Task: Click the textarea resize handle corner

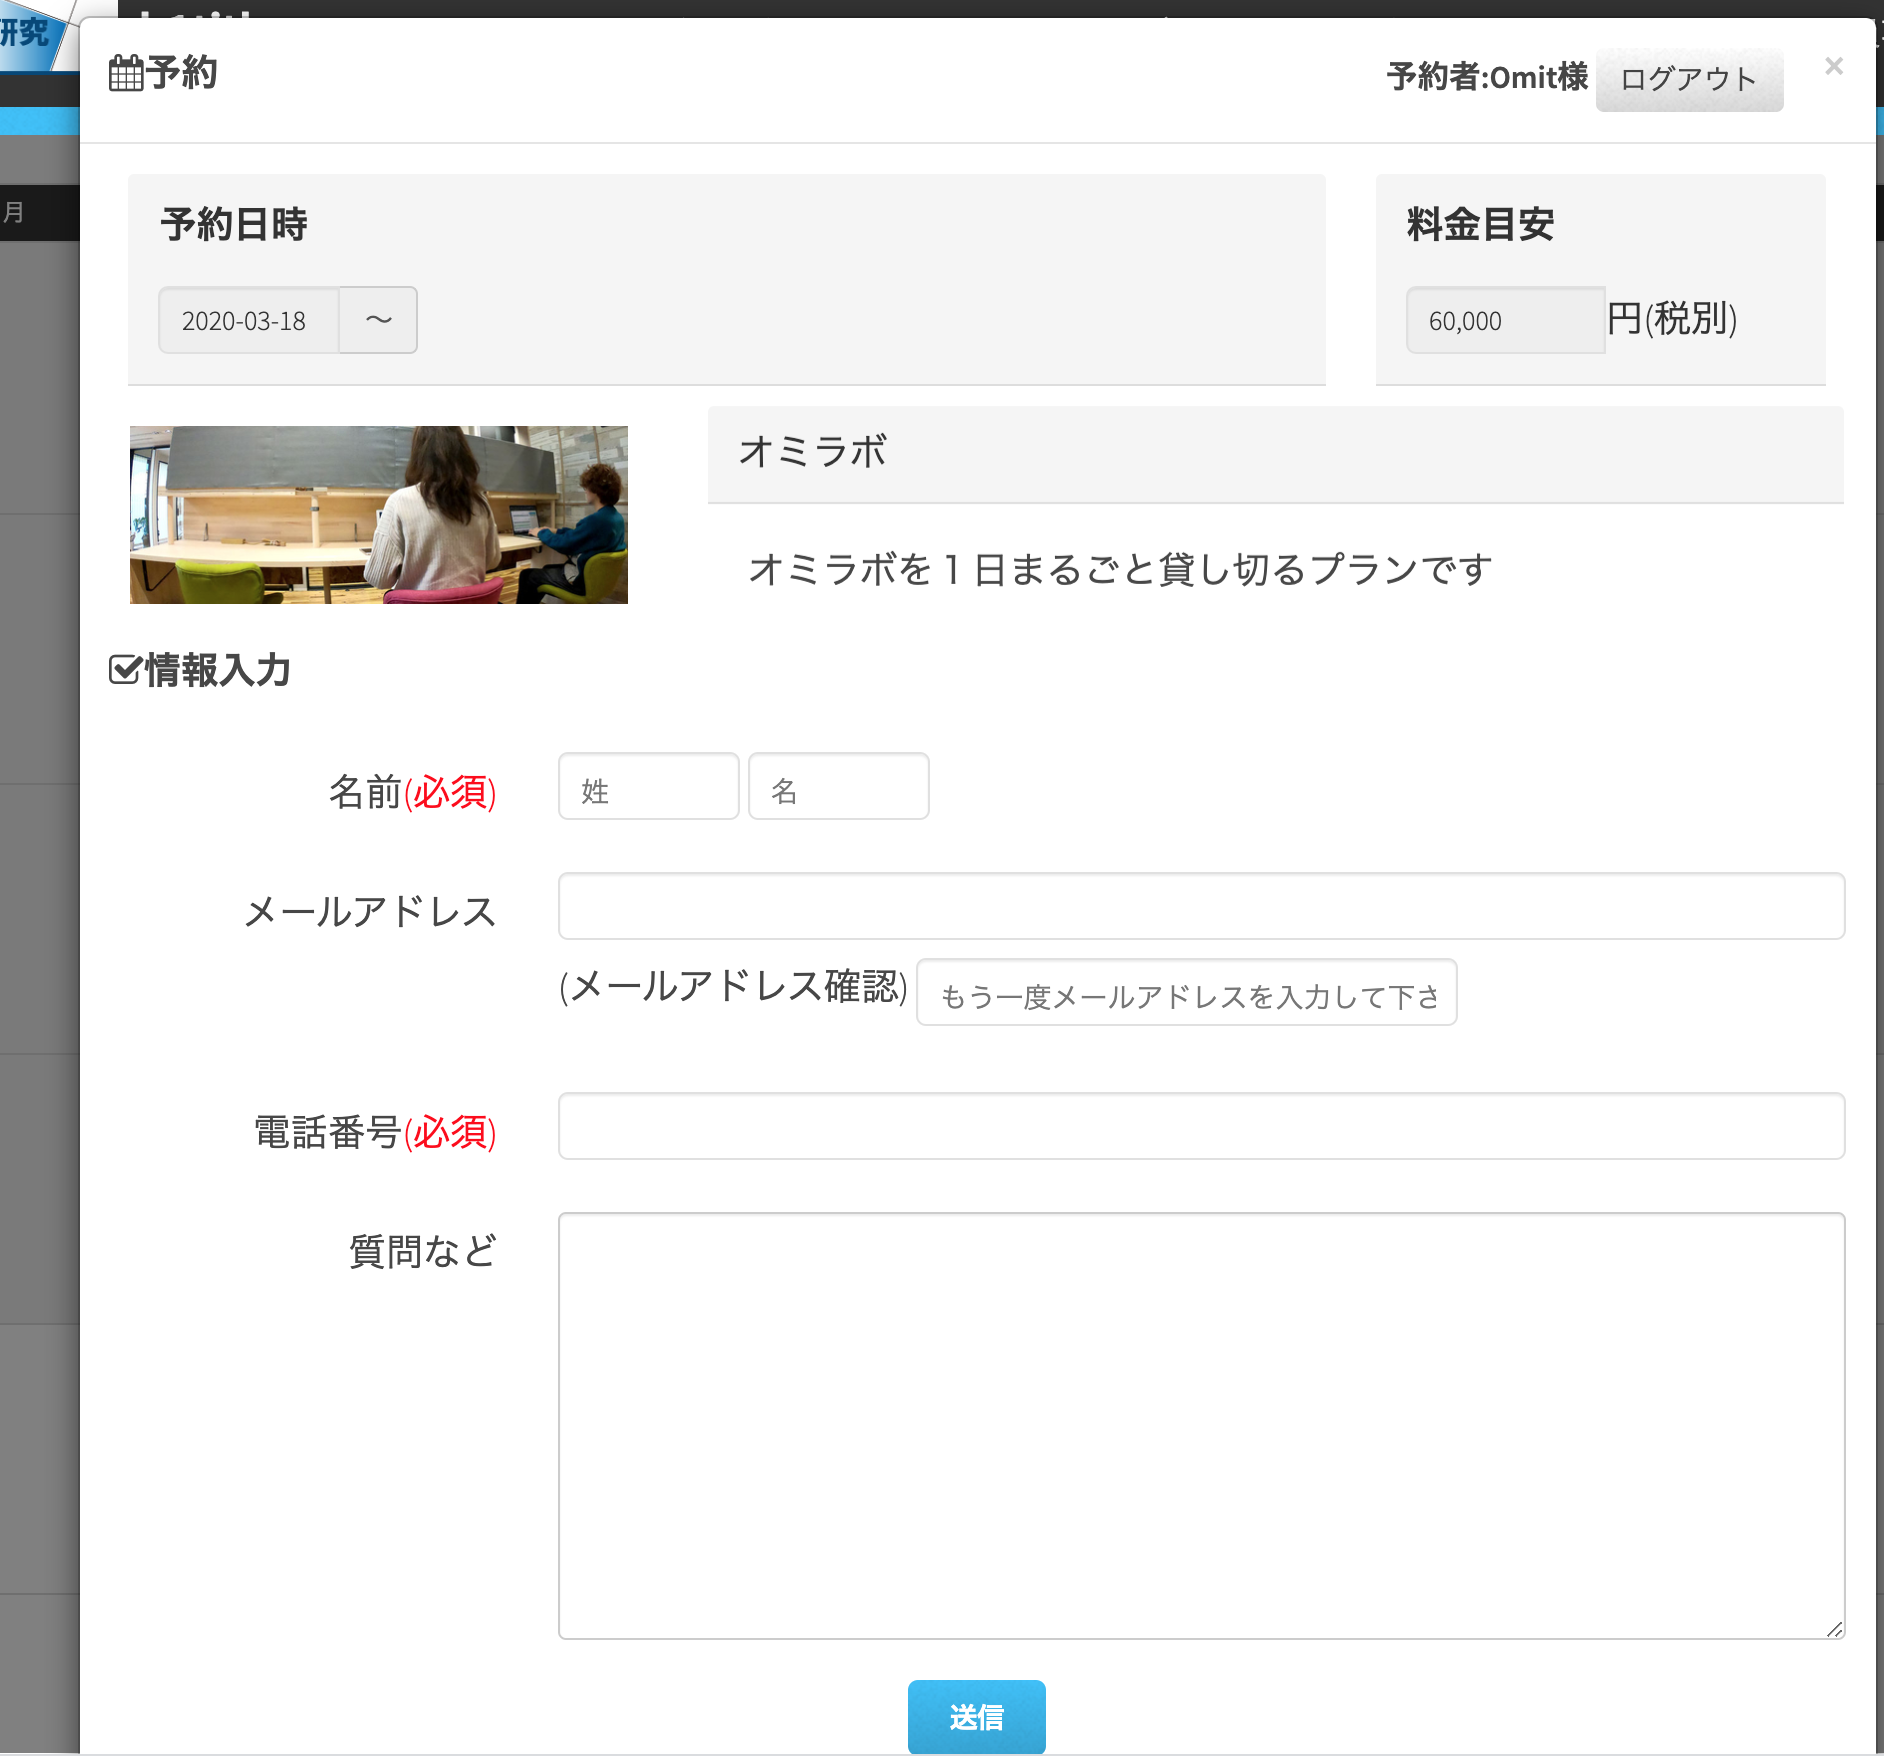Action: pyautogui.click(x=1834, y=1629)
